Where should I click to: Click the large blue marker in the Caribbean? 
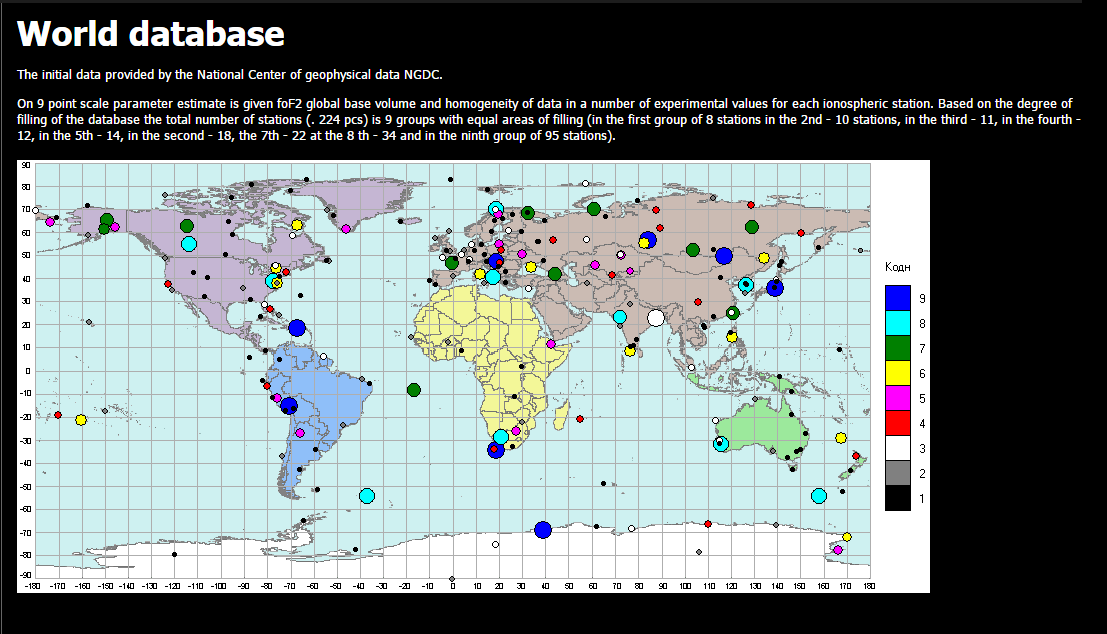(296, 327)
